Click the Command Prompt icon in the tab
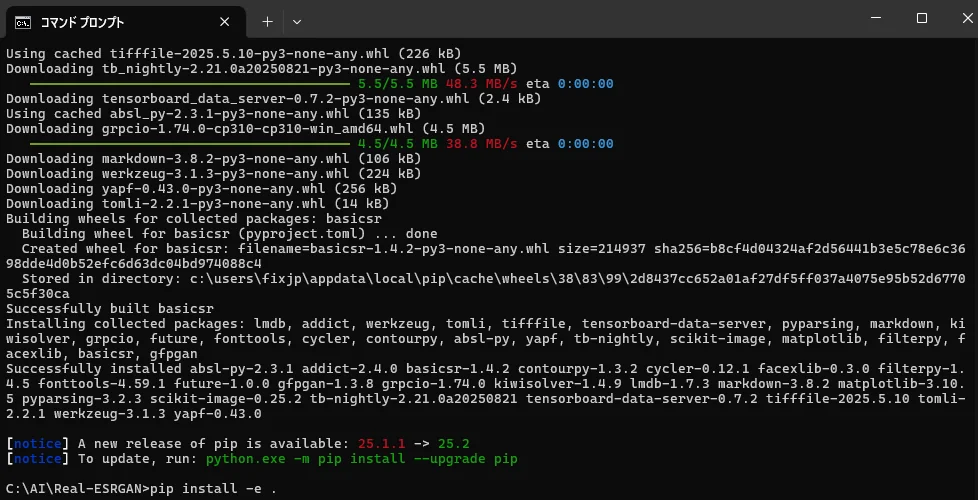 click(20, 21)
